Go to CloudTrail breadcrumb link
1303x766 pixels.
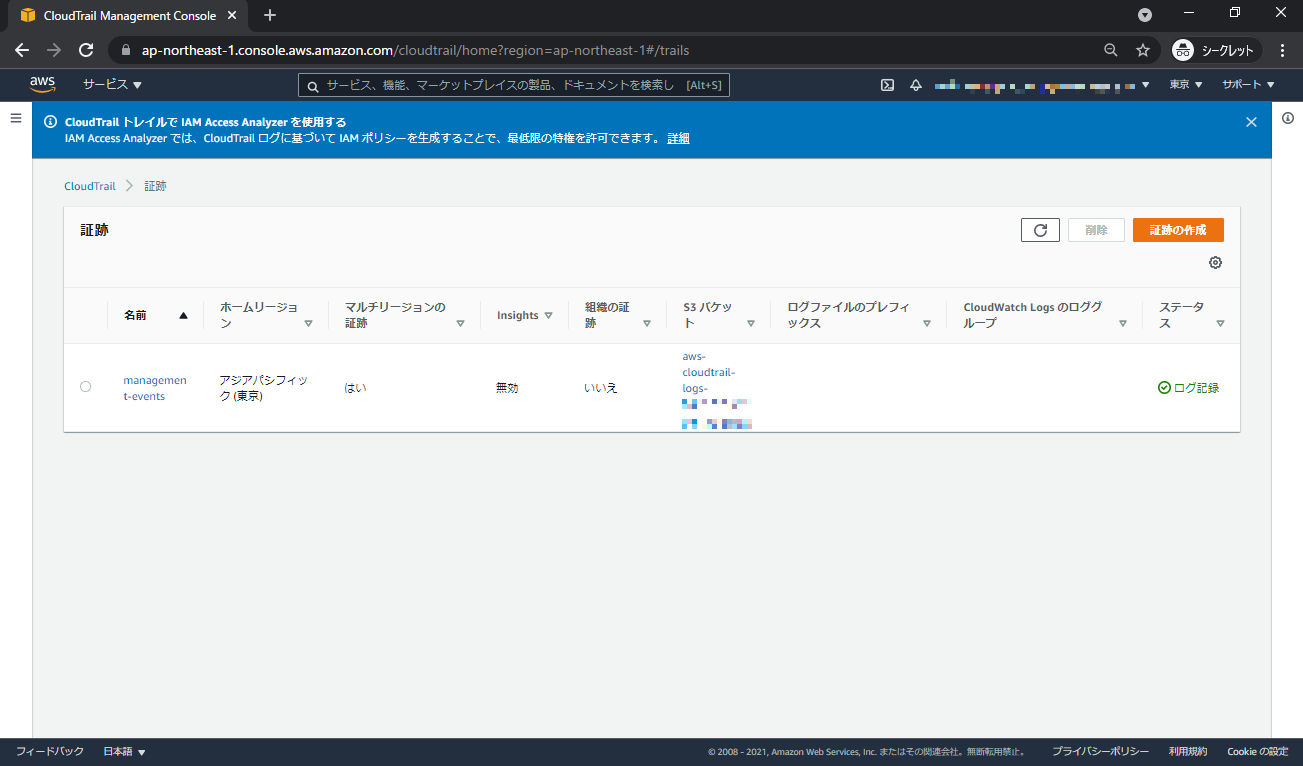pos(90,186)
